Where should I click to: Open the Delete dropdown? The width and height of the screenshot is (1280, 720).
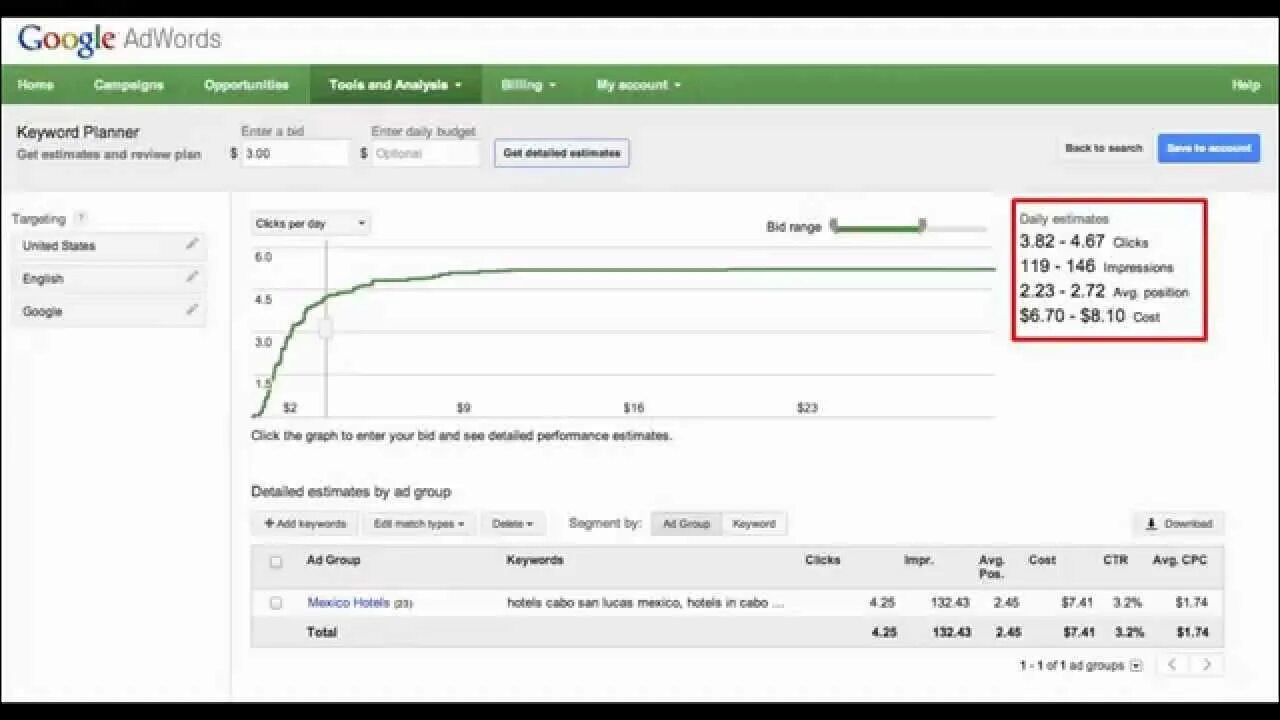click(512, 524)
